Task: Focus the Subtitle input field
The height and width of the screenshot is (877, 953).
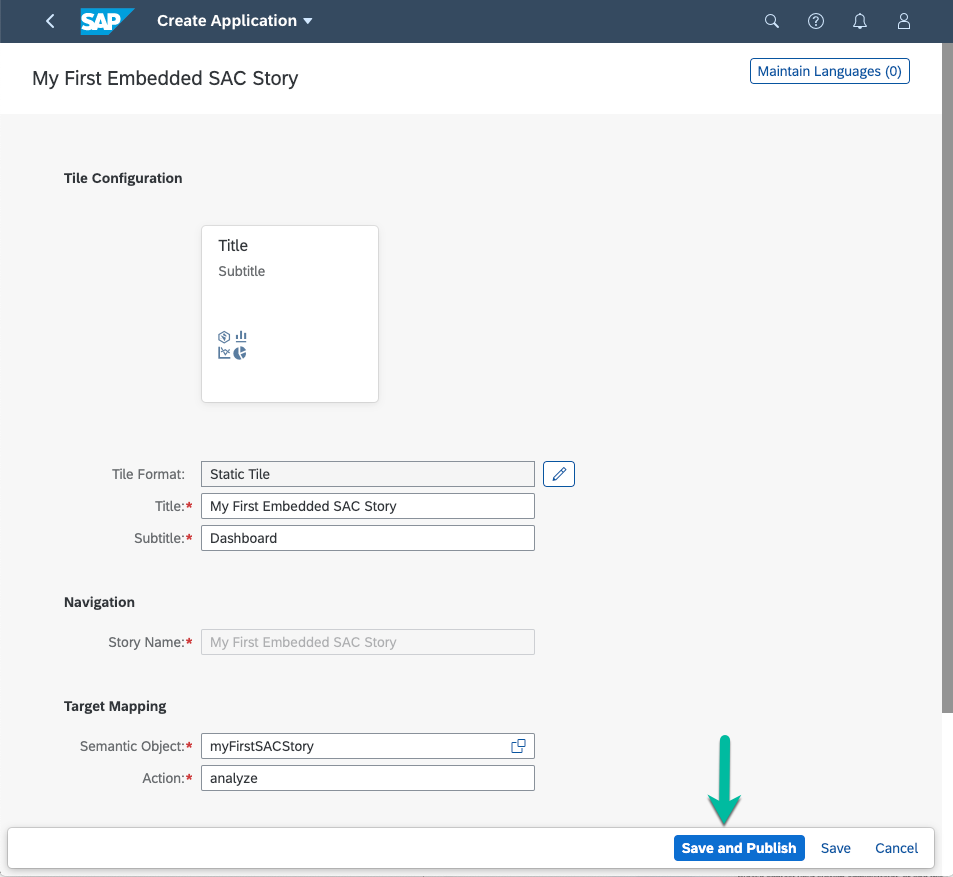Action: (368, 538)
